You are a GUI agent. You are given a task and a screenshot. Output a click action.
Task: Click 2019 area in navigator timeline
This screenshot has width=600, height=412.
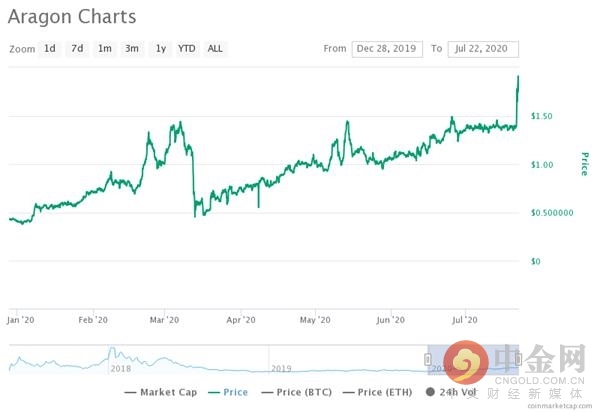(x=281, y=368)
